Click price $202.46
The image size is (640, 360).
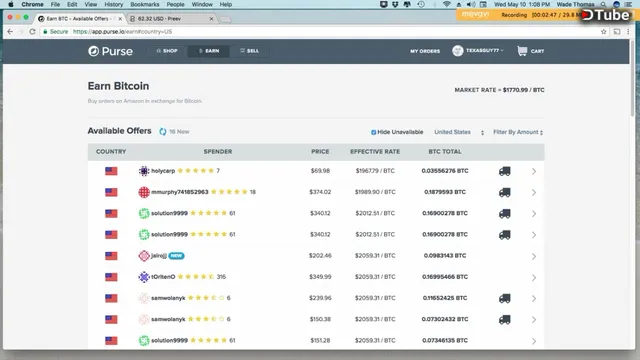tap(320, 256)
